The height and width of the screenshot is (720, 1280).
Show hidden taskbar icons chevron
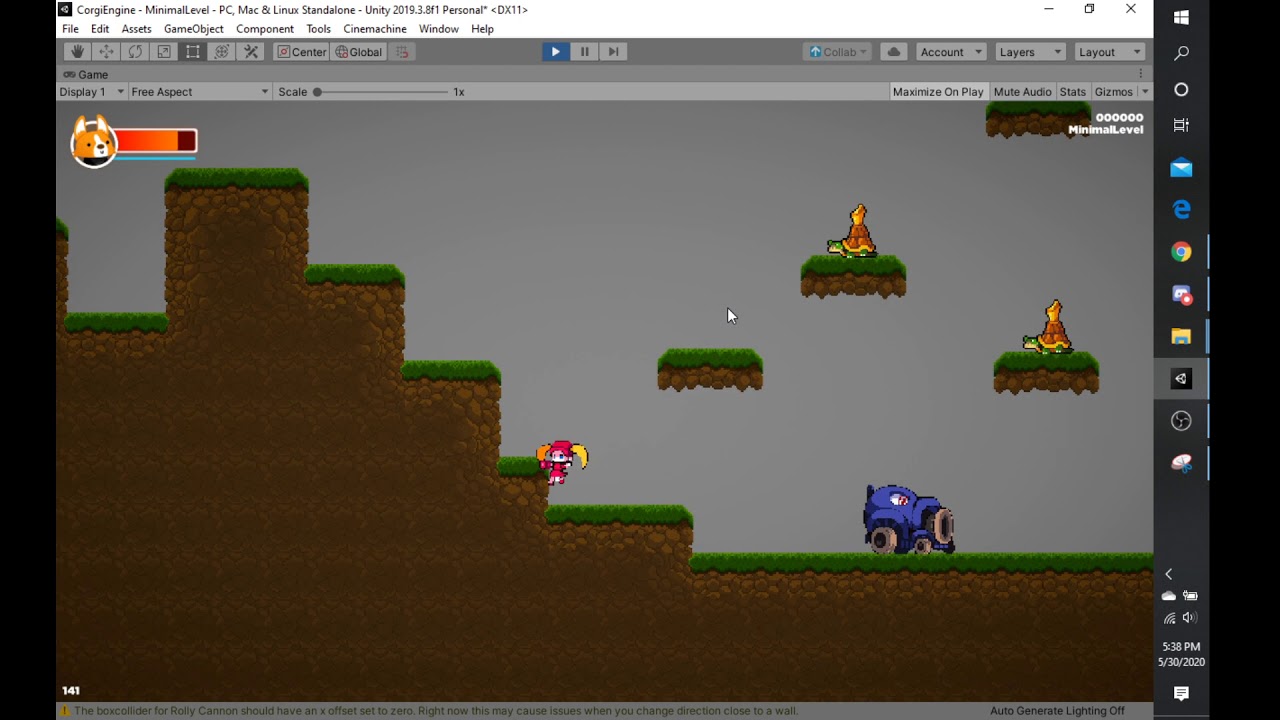(x=1168, y=574)
